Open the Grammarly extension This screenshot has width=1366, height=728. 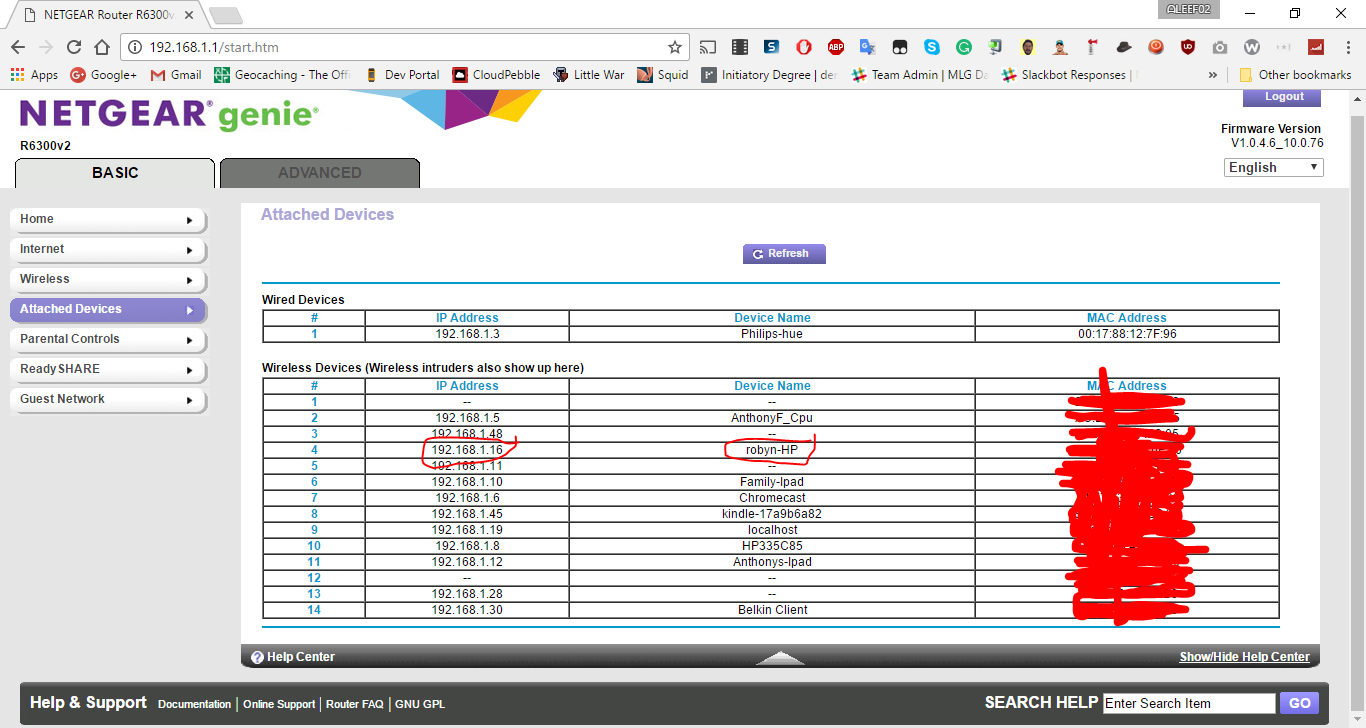point(964,47)
